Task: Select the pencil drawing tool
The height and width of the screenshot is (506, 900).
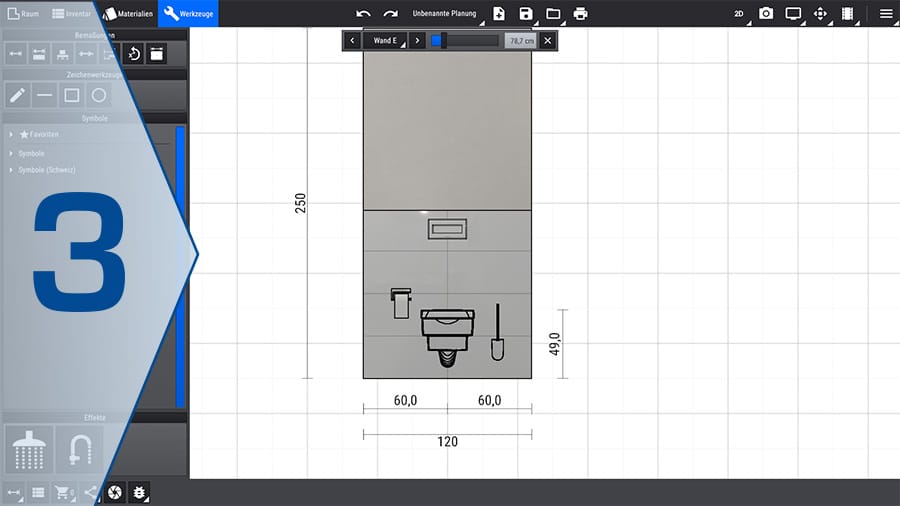Action: pyautogui.click(x=17, y=96)
